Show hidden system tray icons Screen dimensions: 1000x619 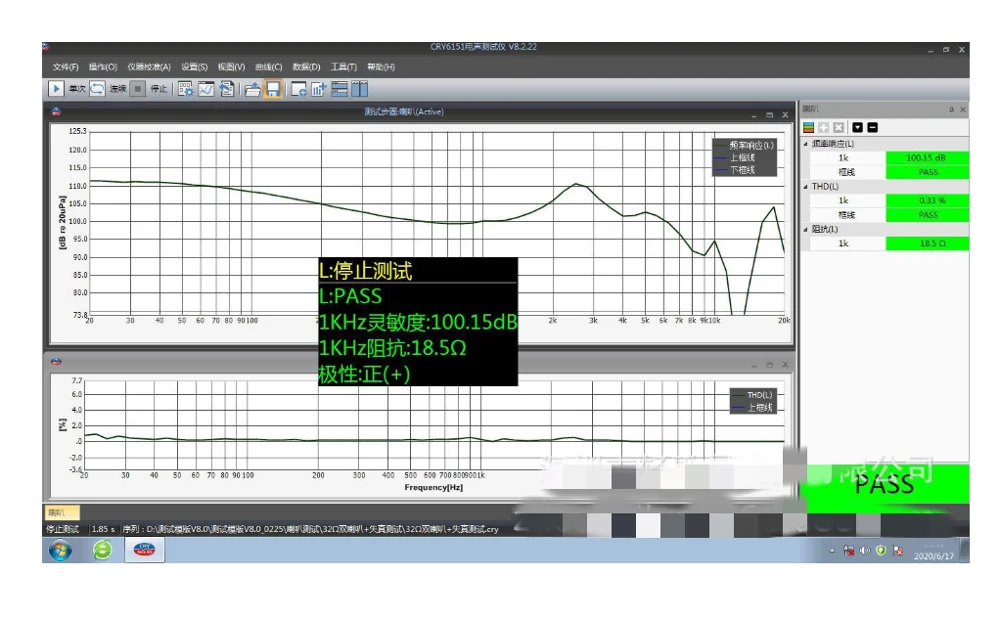coord(832,551)
